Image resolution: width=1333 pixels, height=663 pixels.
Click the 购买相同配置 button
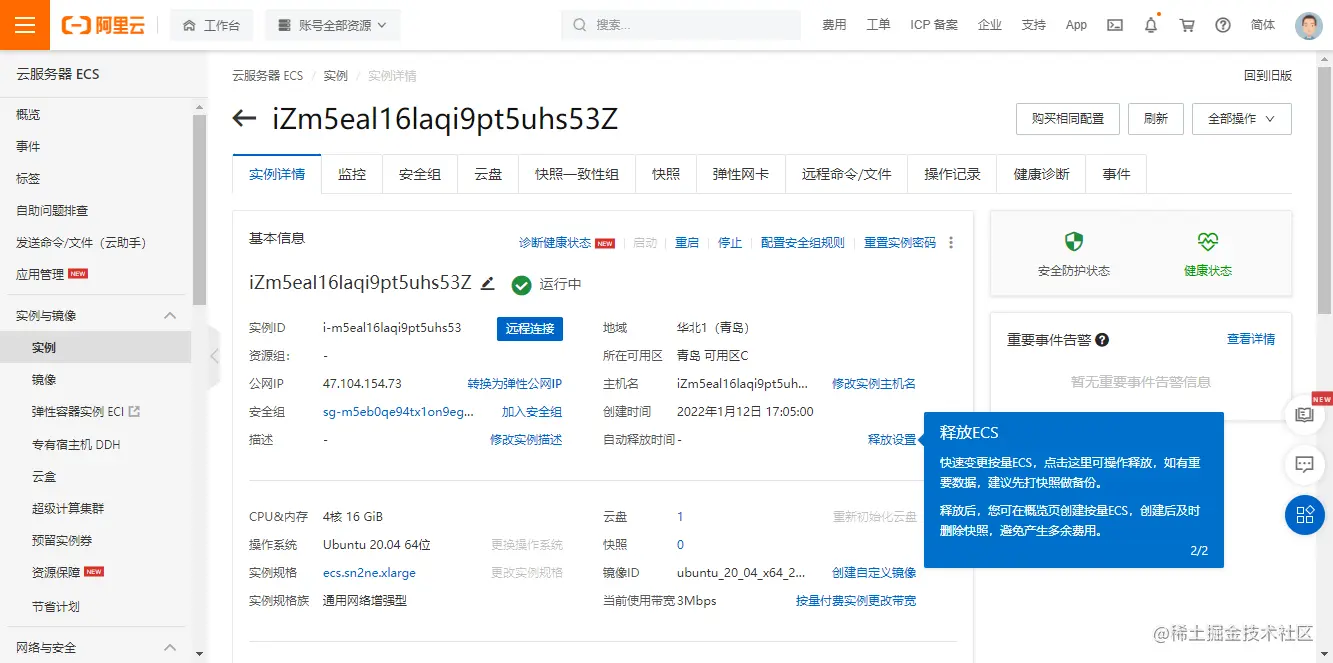coord(1068,118)
